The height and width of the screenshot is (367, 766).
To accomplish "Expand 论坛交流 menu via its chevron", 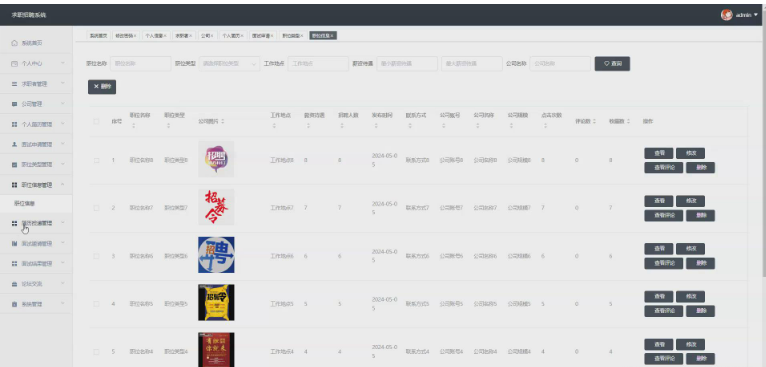I will pyautogui.click(x=63, y=283).
